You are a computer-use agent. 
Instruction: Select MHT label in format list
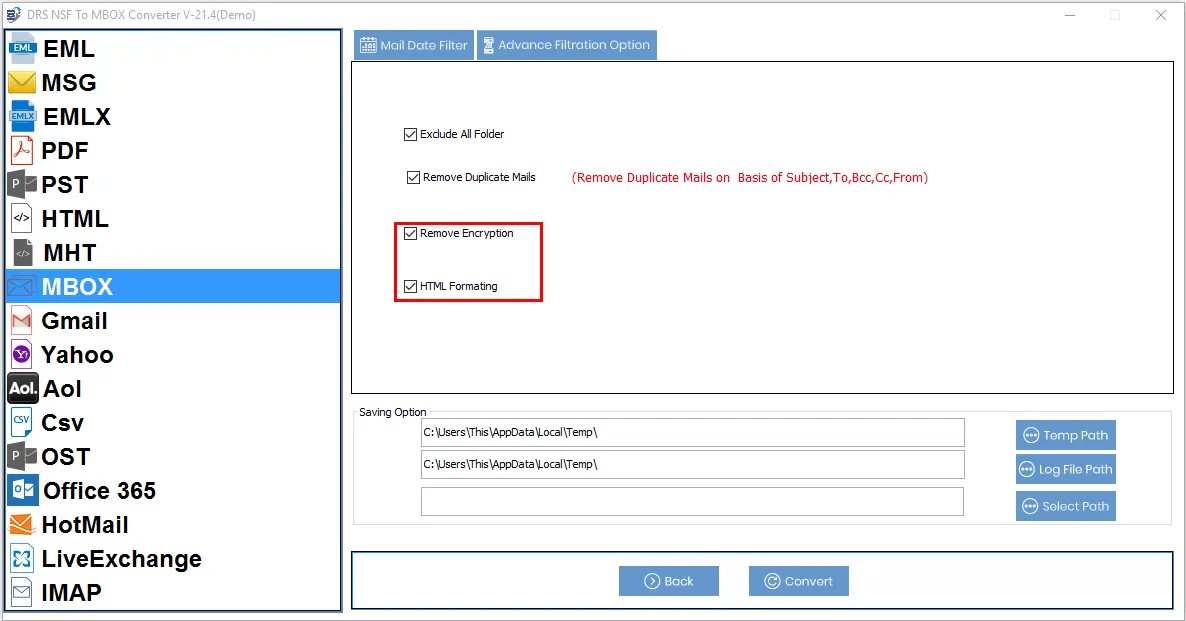(x=70, y=253)
